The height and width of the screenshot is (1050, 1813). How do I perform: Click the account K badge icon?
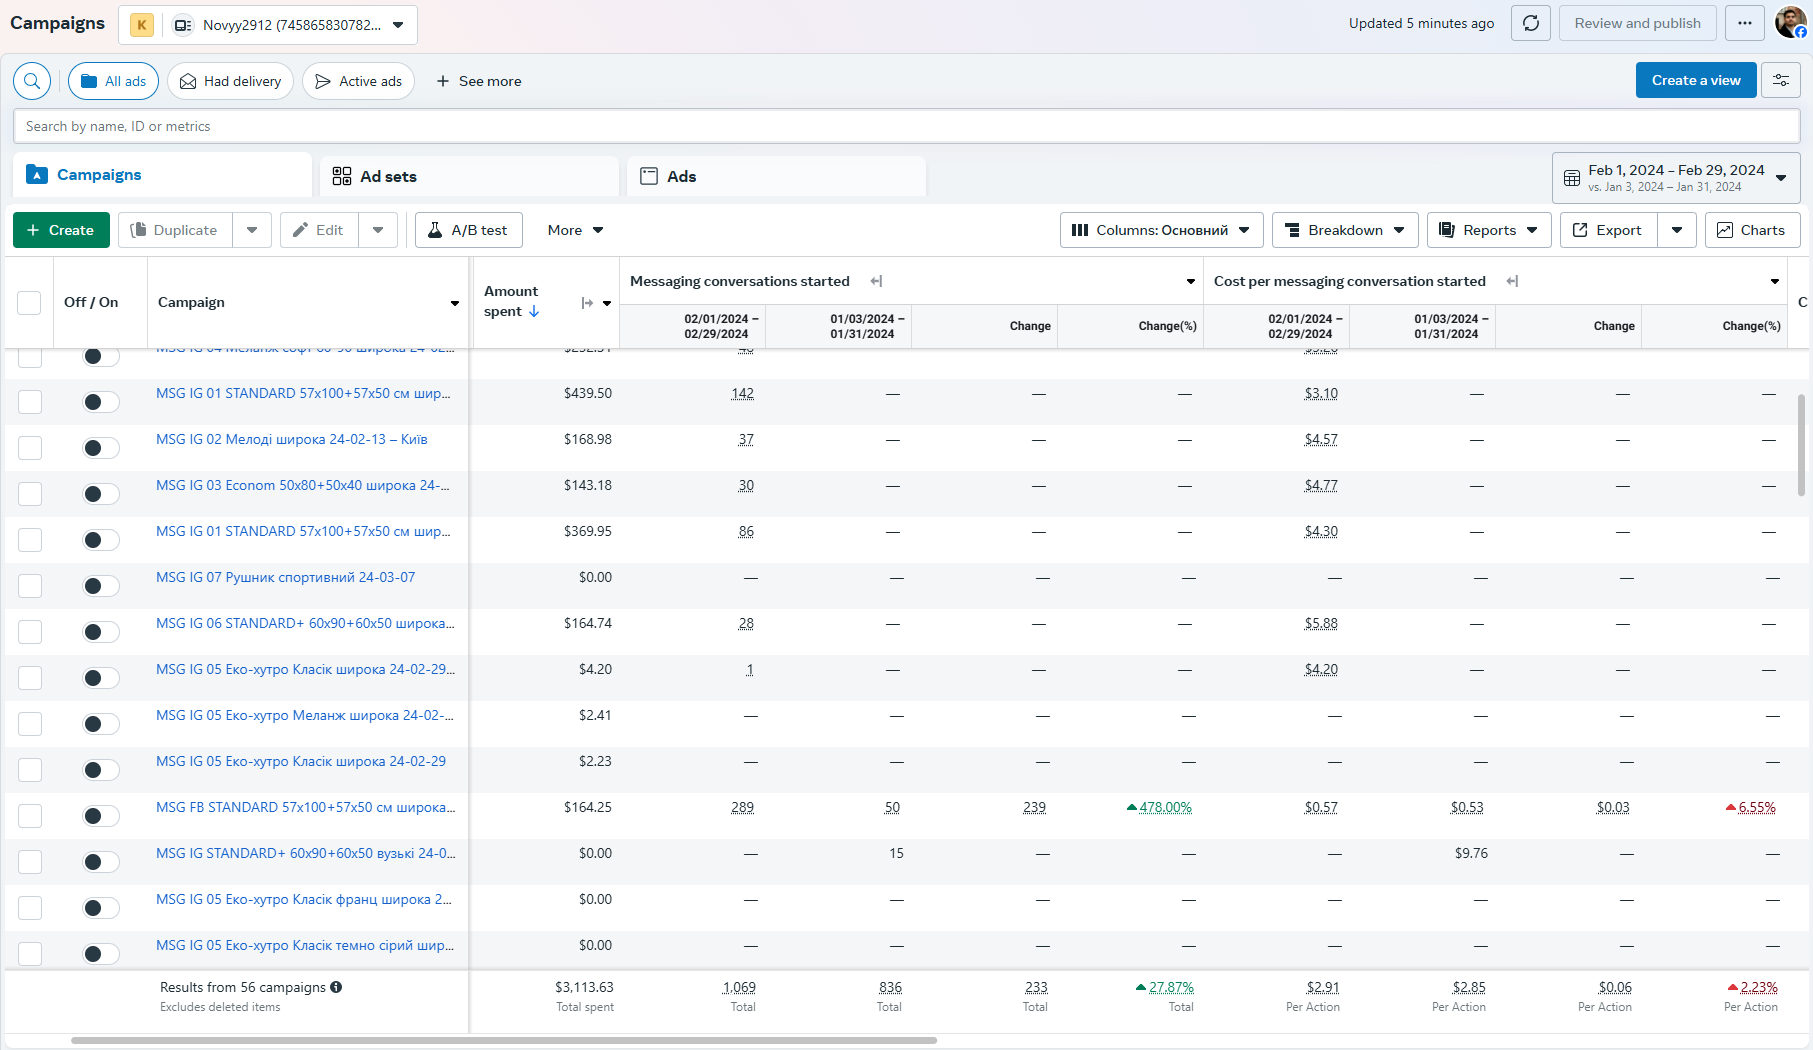pyautogui.click(x=142, y=25)
